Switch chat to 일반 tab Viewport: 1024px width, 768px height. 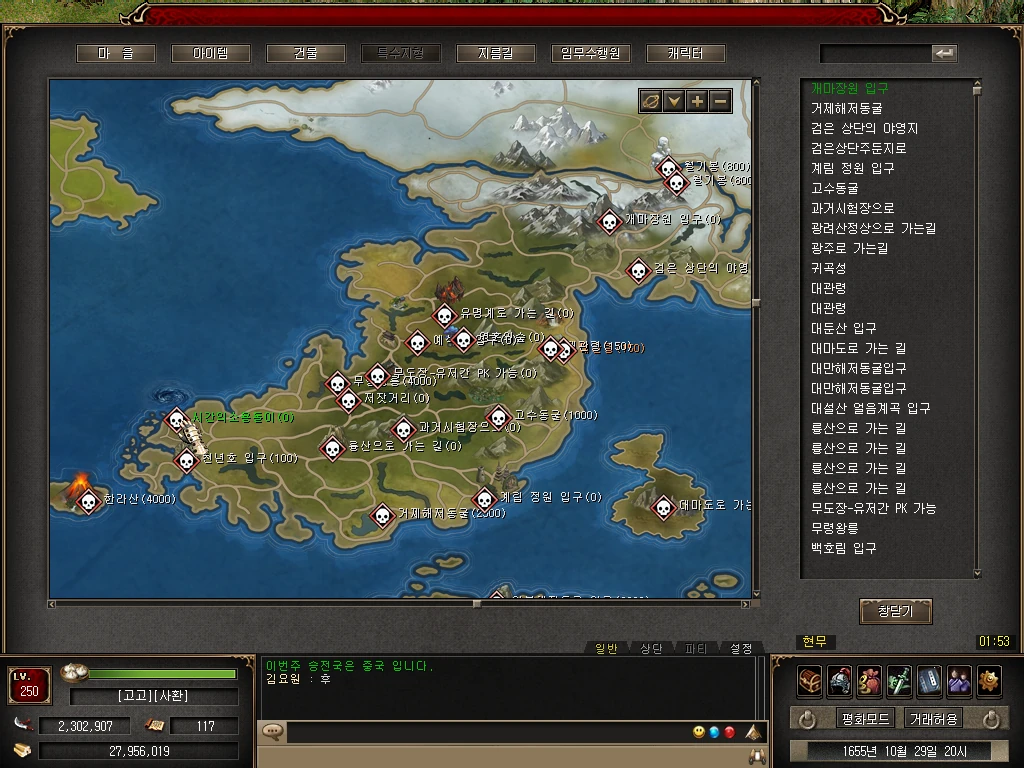coord(605,648)
